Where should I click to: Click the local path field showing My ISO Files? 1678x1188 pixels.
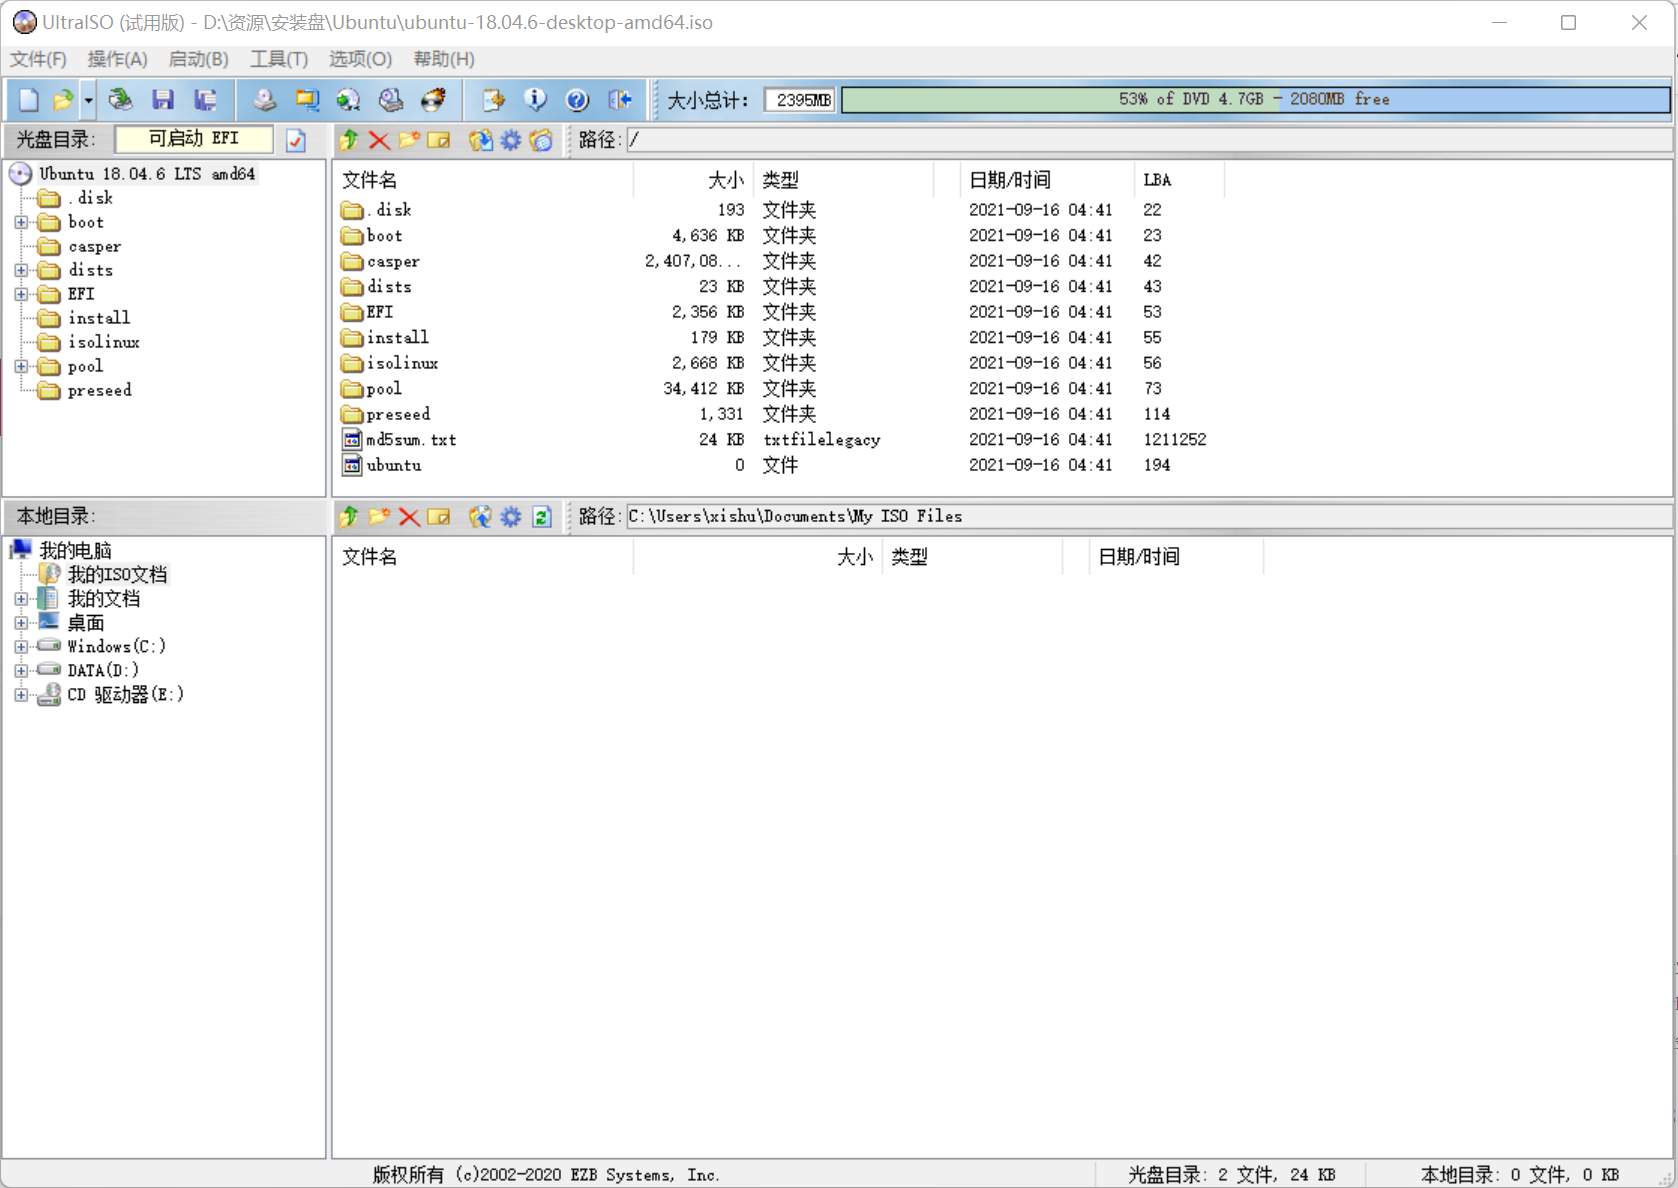point(1149,516)
